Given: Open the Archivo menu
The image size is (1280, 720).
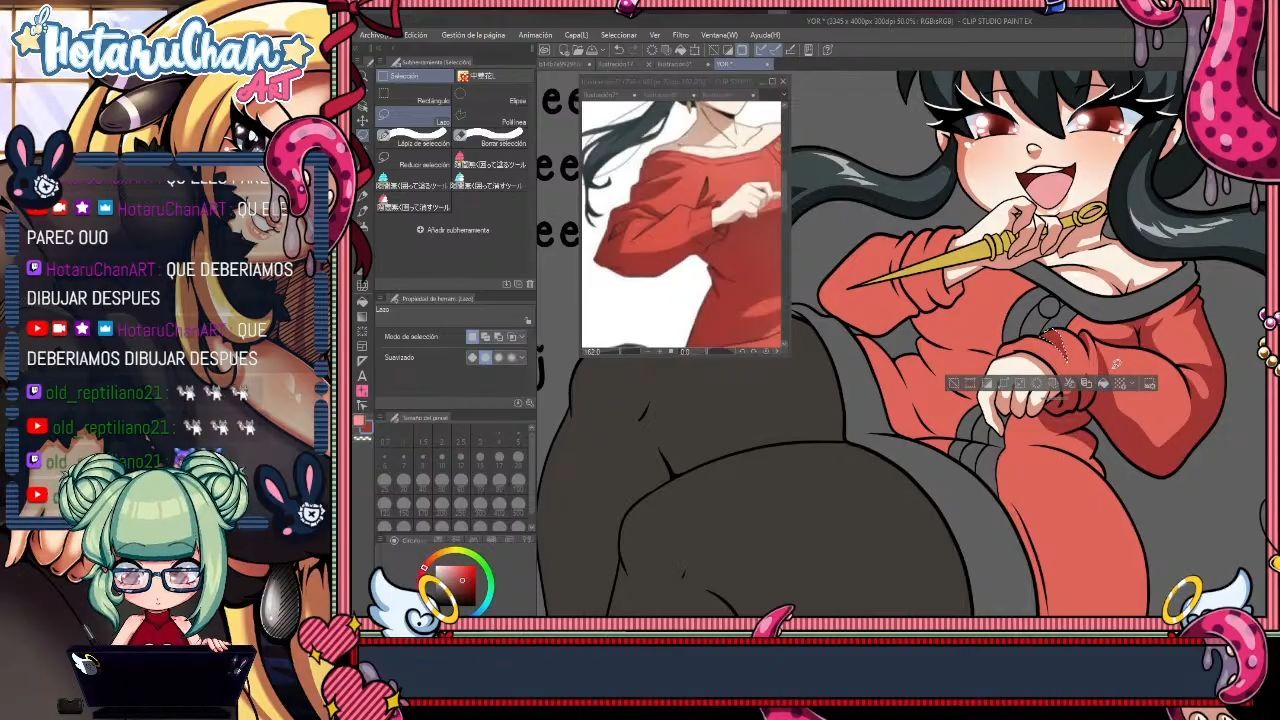Looking at the screenshot, I should tap(374, 35).
